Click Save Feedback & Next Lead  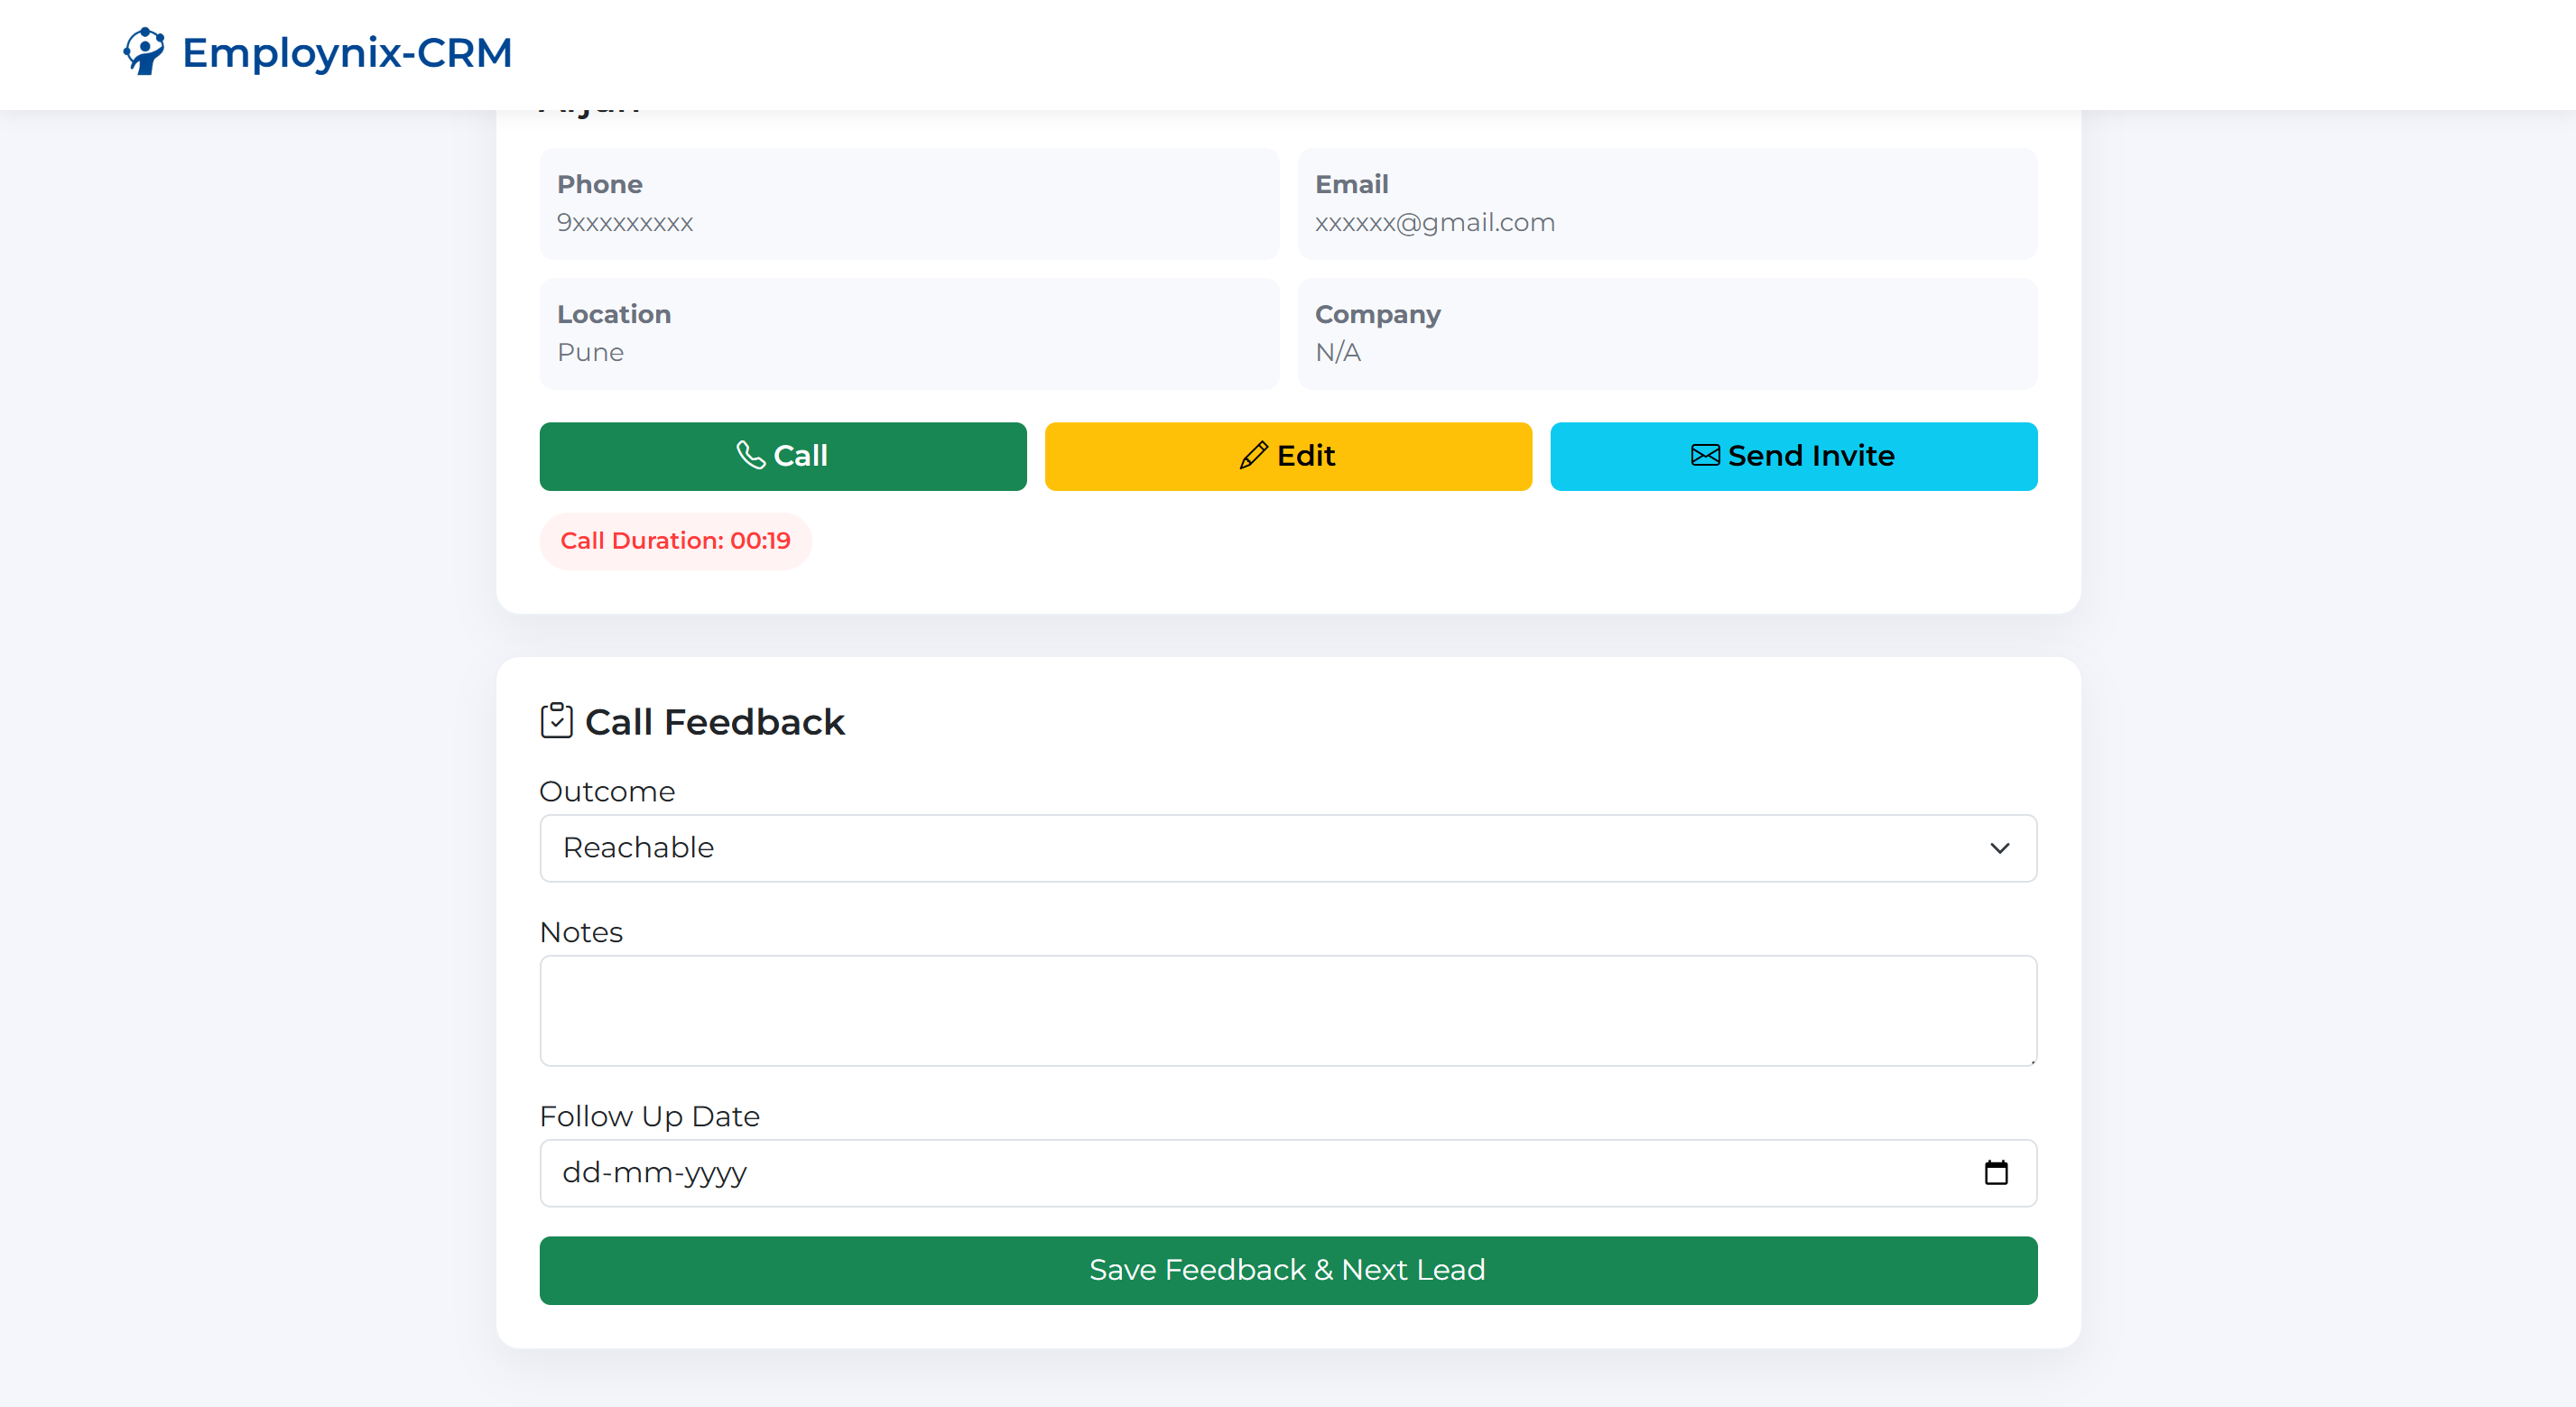click(1288, 1269)
